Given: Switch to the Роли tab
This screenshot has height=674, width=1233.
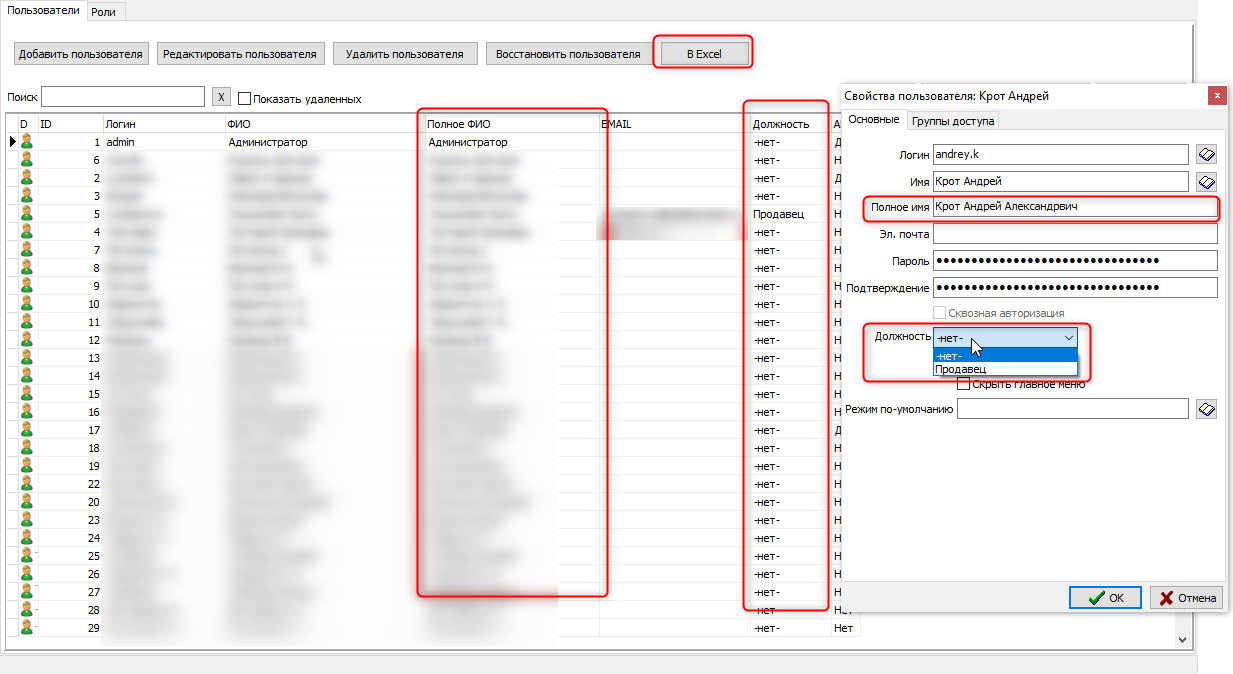Looking at the screenshot, I should point(105,10).
